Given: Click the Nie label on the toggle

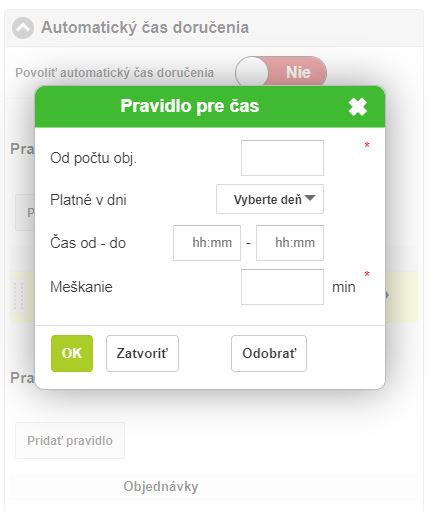Looking at the screenshot, I should pyautogui.click(x=298, y=72).
